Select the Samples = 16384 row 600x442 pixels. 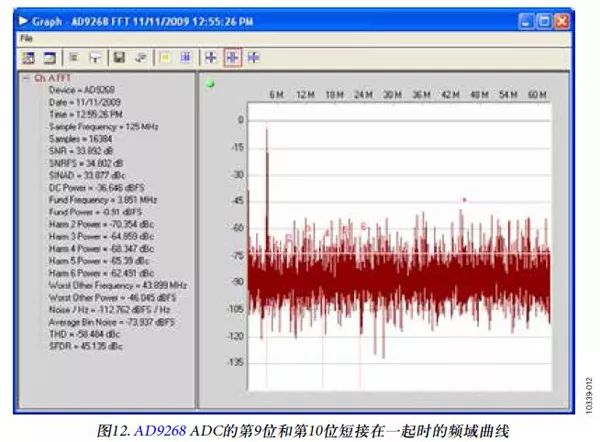point(80,139)
